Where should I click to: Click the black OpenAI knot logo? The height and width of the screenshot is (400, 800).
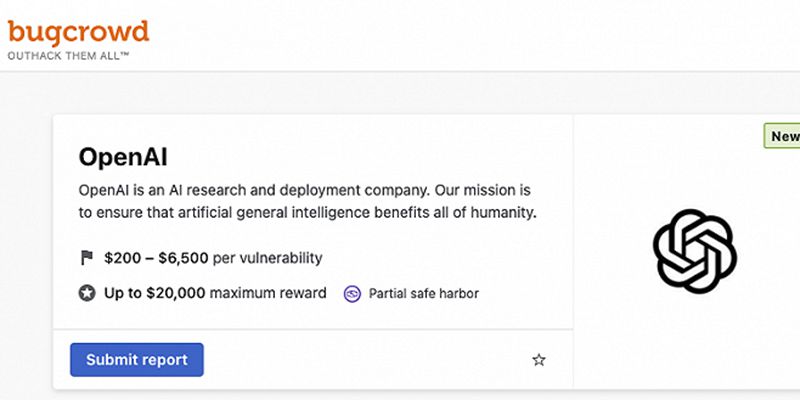(695, 251)
